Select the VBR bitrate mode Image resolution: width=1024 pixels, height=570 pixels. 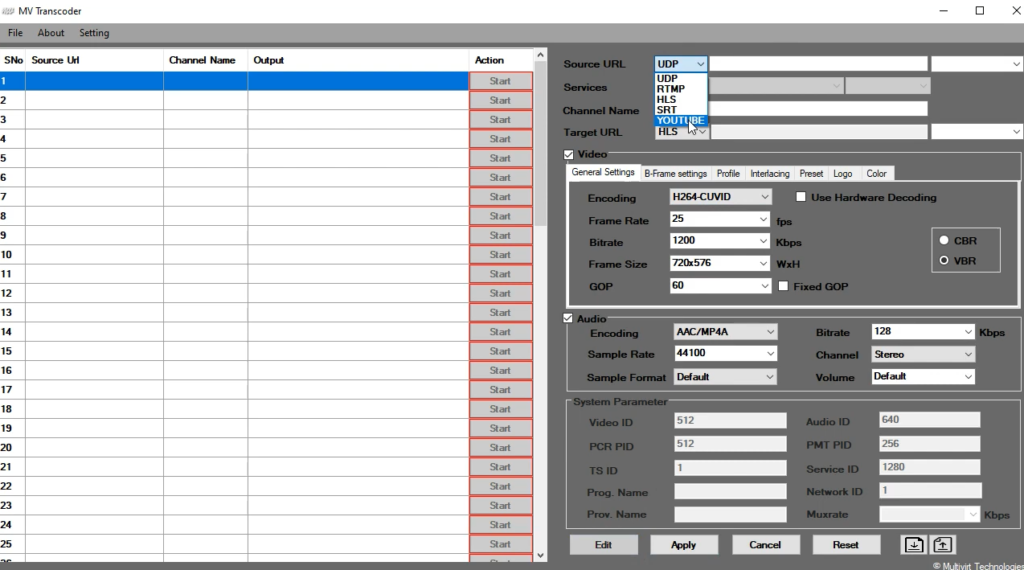(944, 261)
